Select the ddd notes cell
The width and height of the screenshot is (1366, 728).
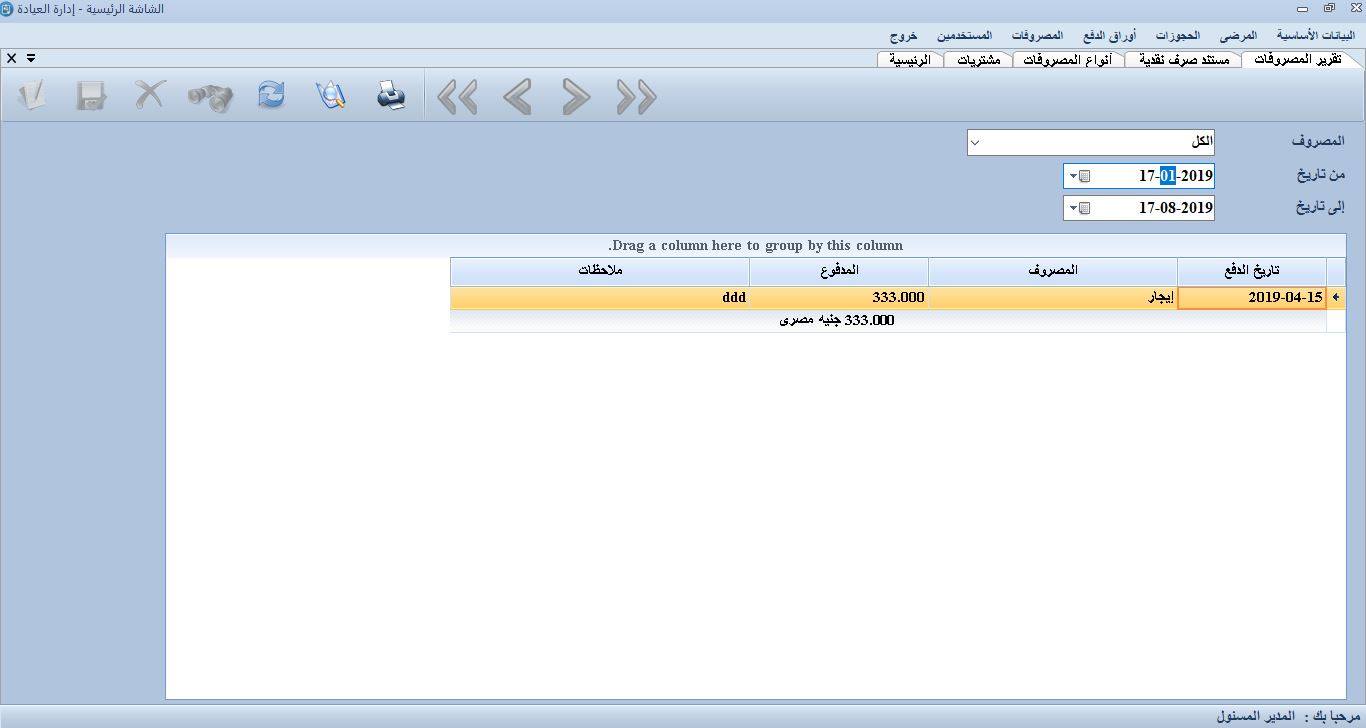click(600, 297)
